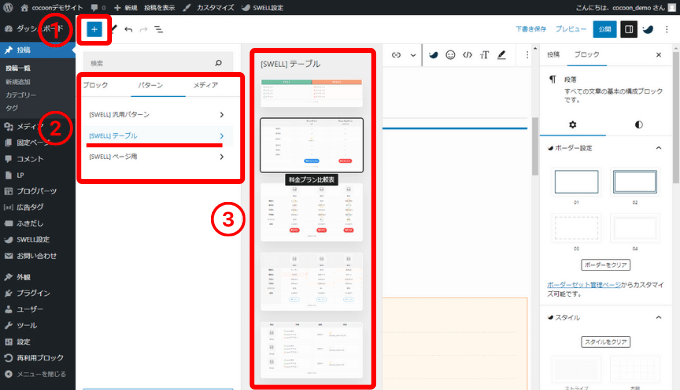Insert the three-column red button table pattern
680x390 pixels.
pos(311,212)
